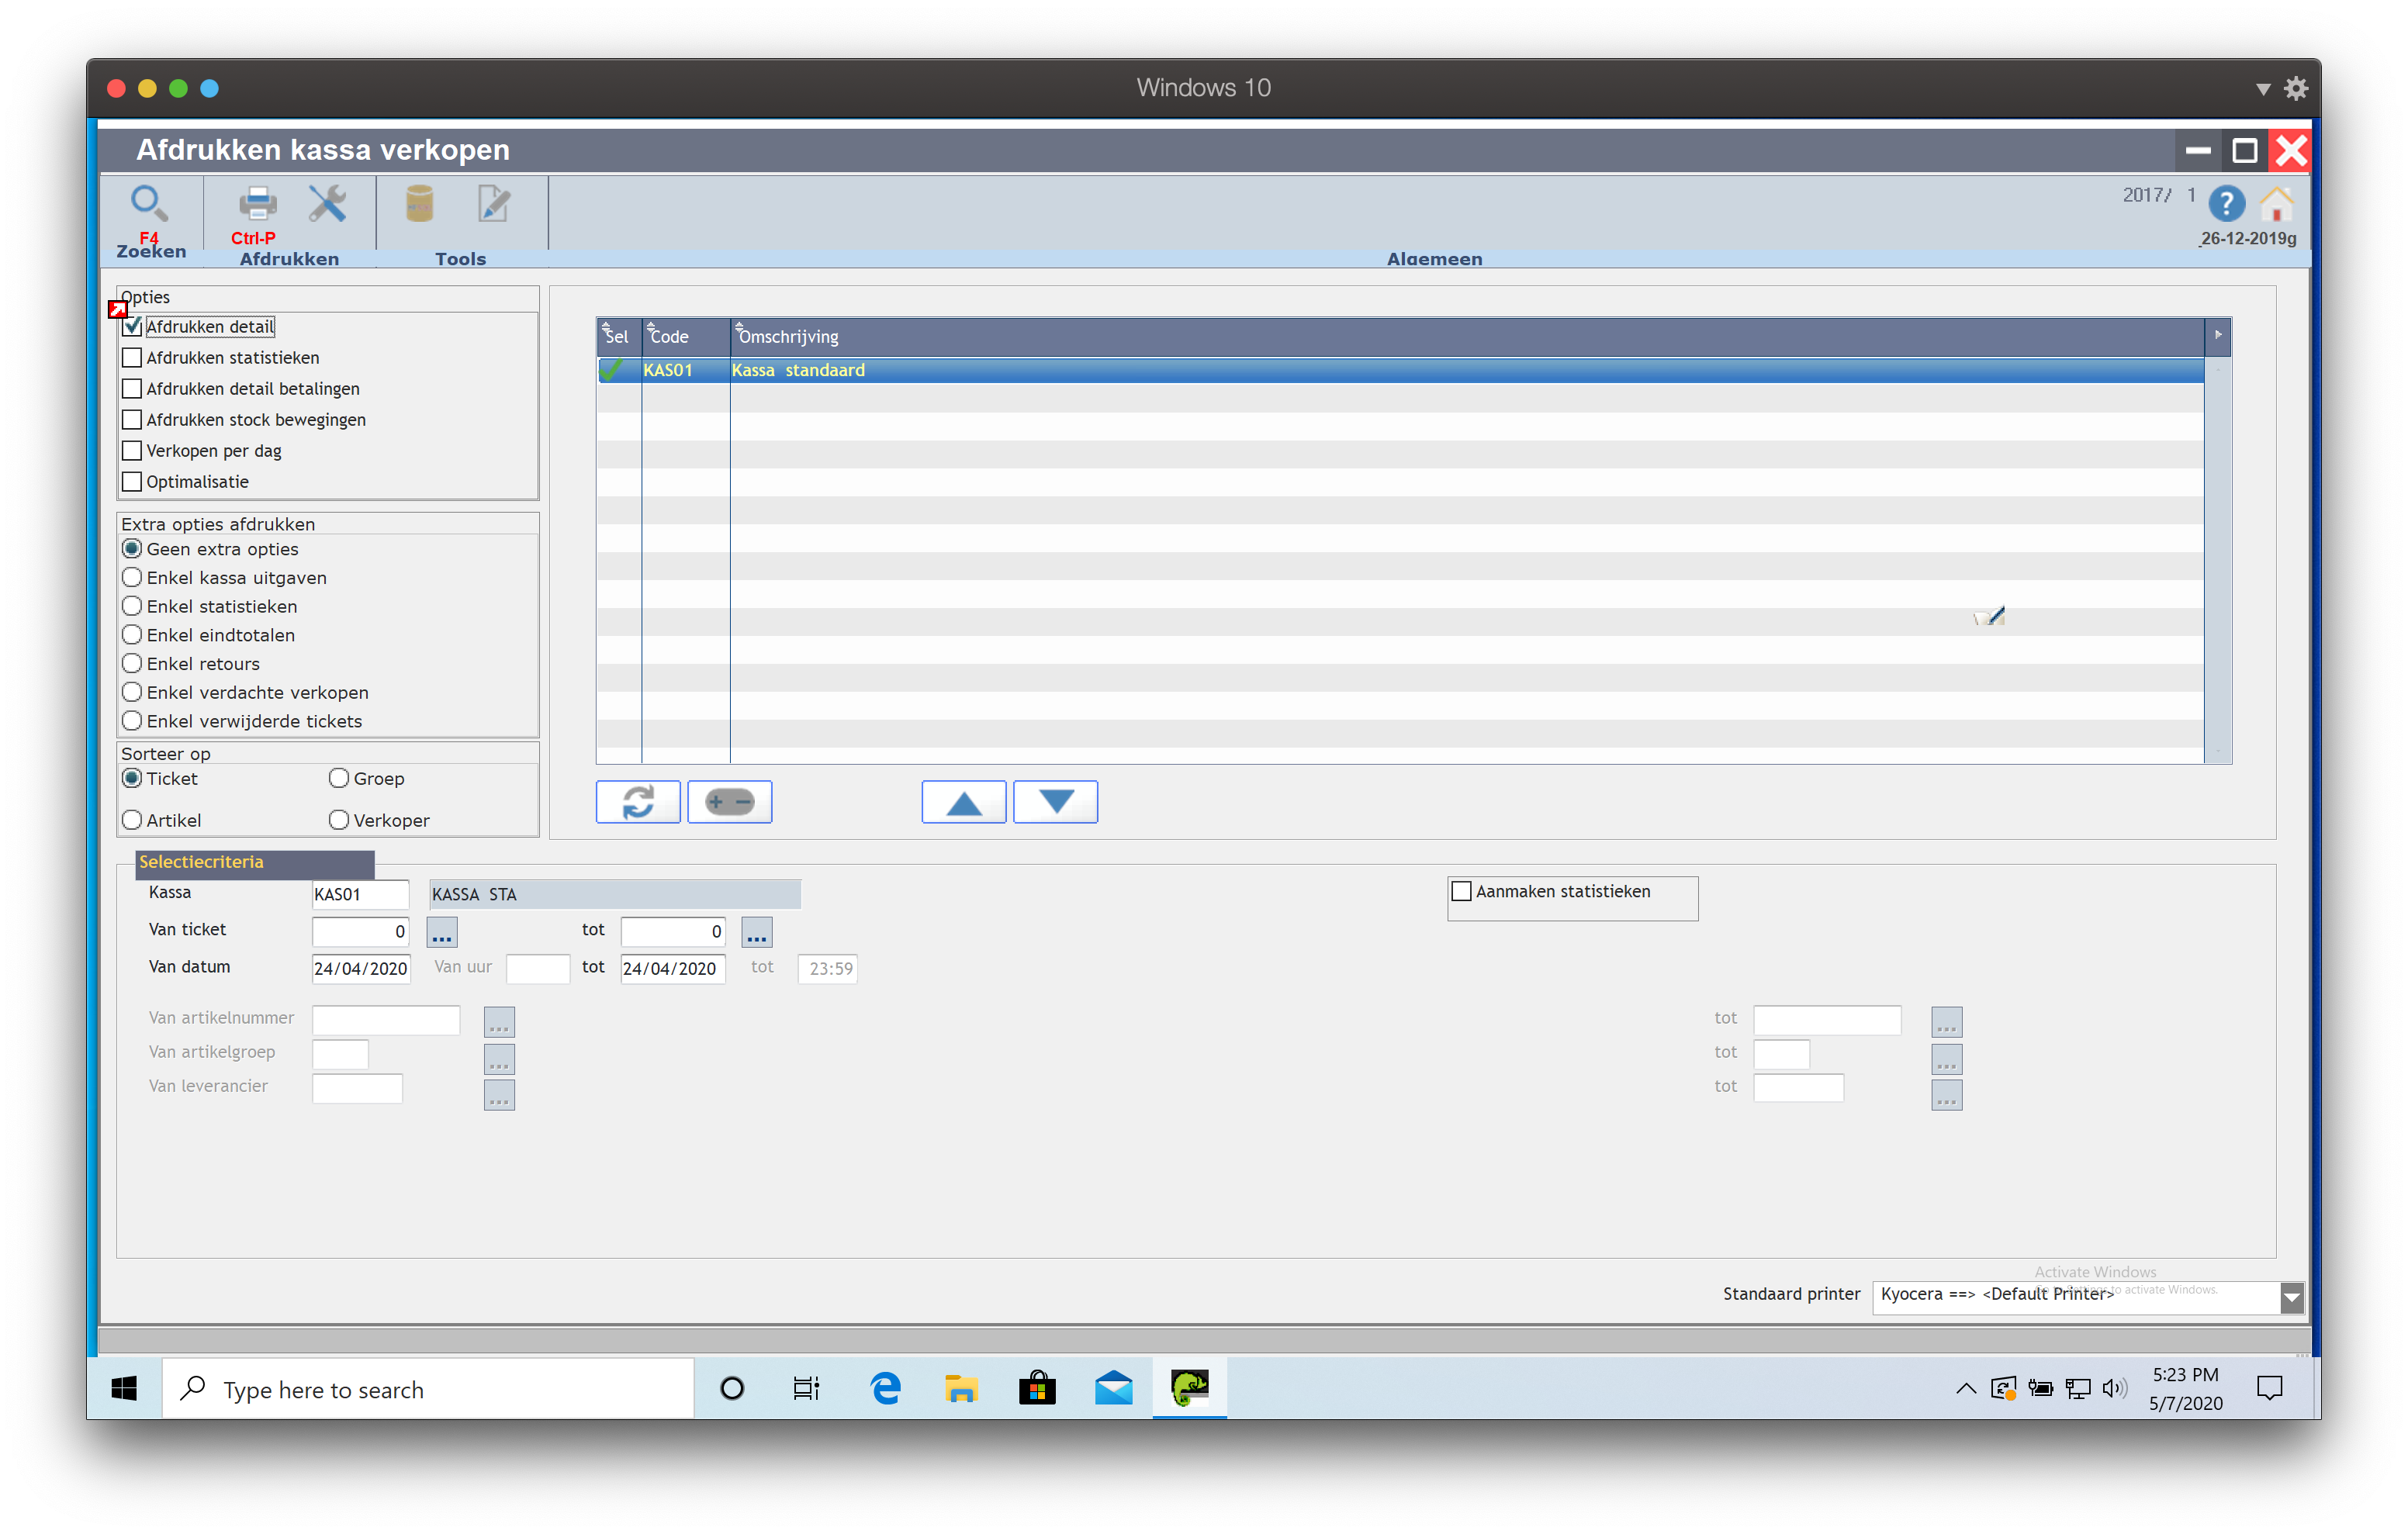Click the home house icon
This screenshot has width=2408, height=1534.
tap(2277, 205)
